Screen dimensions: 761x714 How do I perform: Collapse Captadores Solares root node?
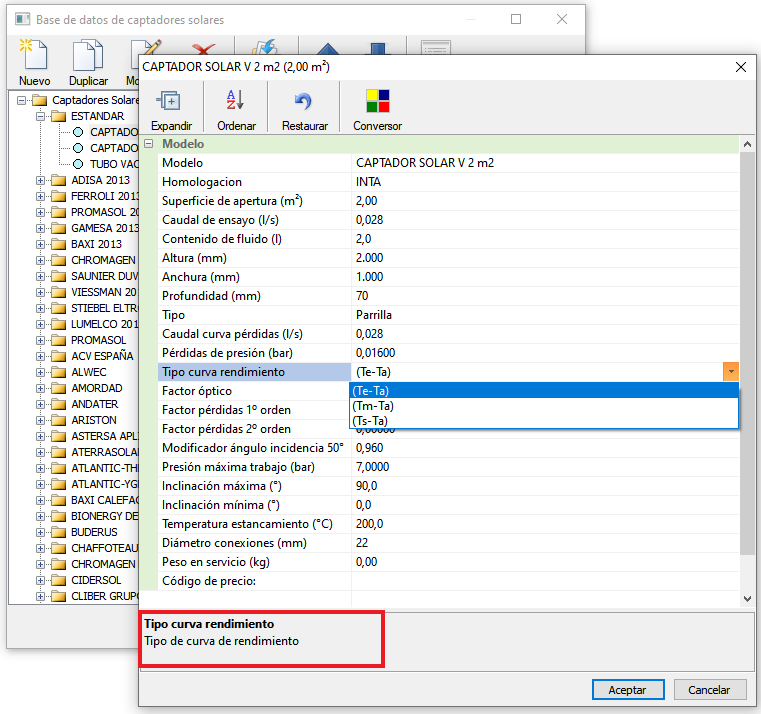click(x=21, y=100)
